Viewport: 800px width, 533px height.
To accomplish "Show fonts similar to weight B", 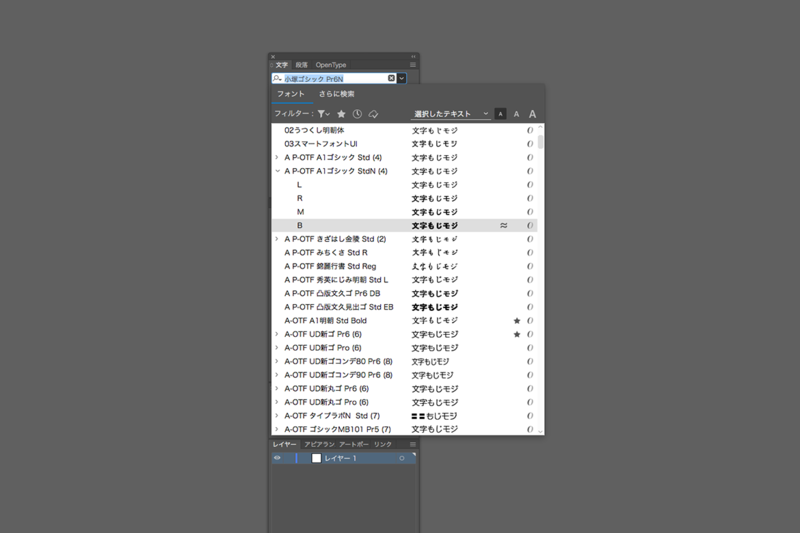I will tap(504, 225).
